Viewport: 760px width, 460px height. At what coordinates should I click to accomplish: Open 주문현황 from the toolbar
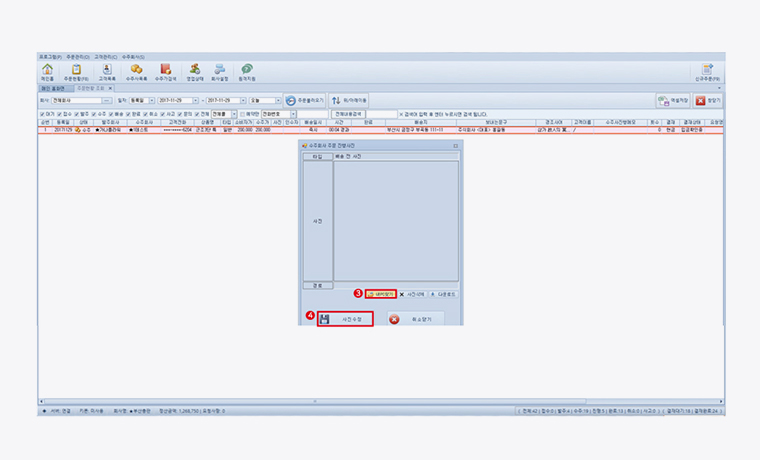tap(76, 70)
